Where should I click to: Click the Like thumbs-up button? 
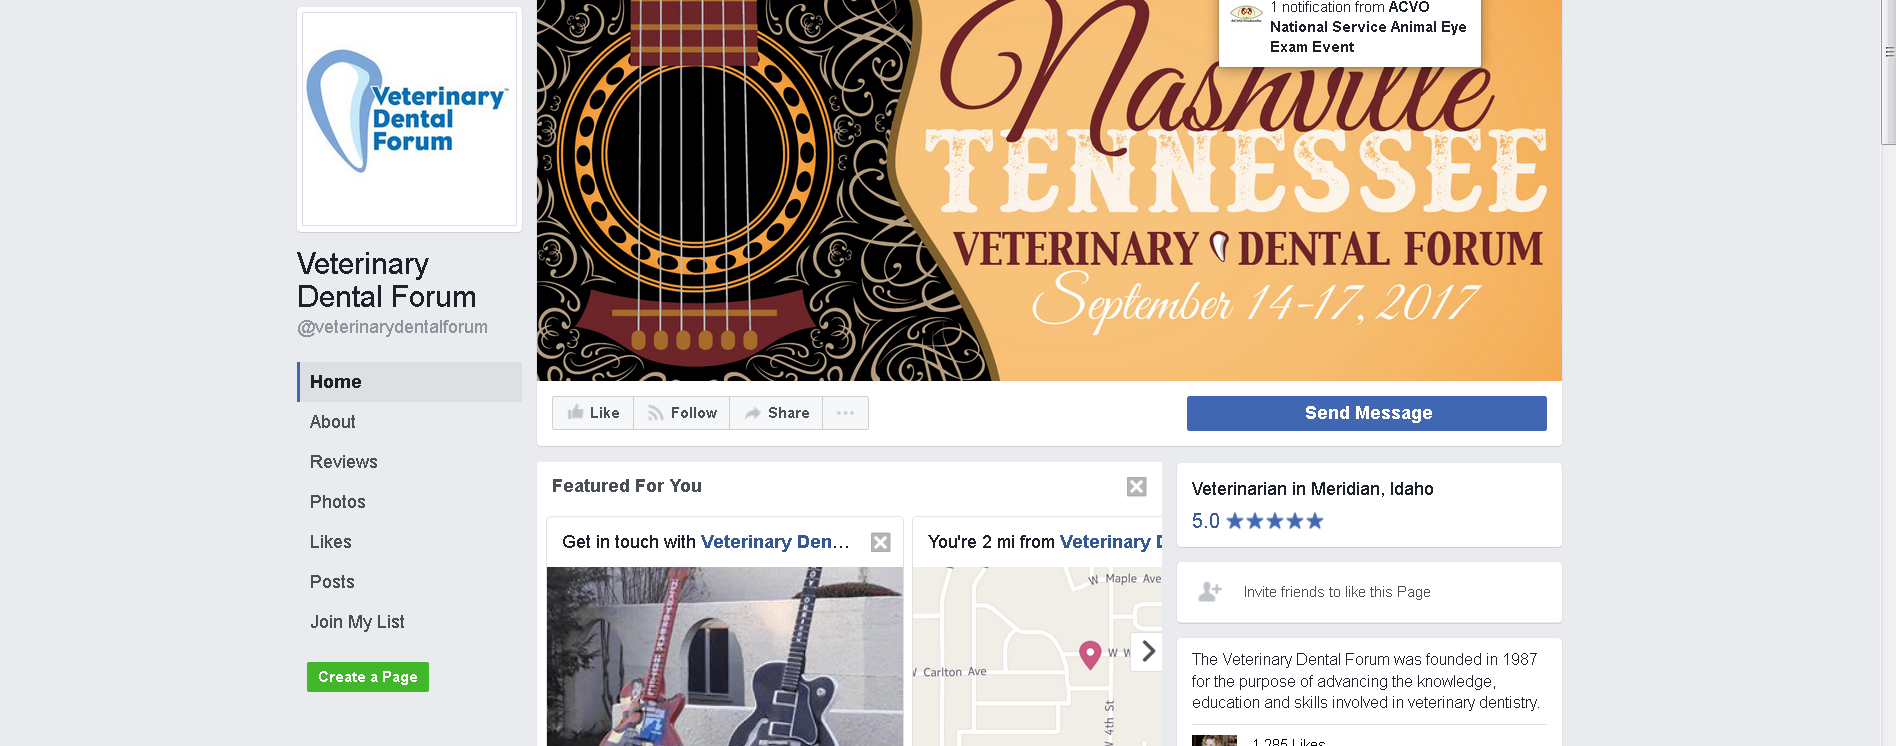coord(593,413)
